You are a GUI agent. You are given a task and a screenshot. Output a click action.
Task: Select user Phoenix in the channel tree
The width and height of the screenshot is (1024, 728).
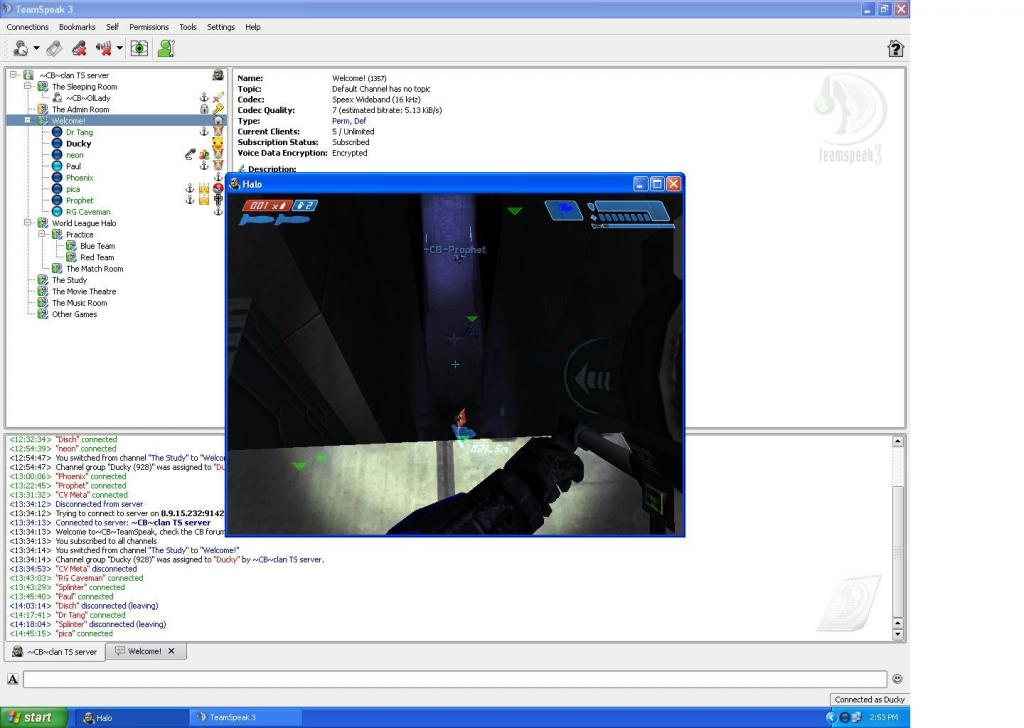point(80,178)
